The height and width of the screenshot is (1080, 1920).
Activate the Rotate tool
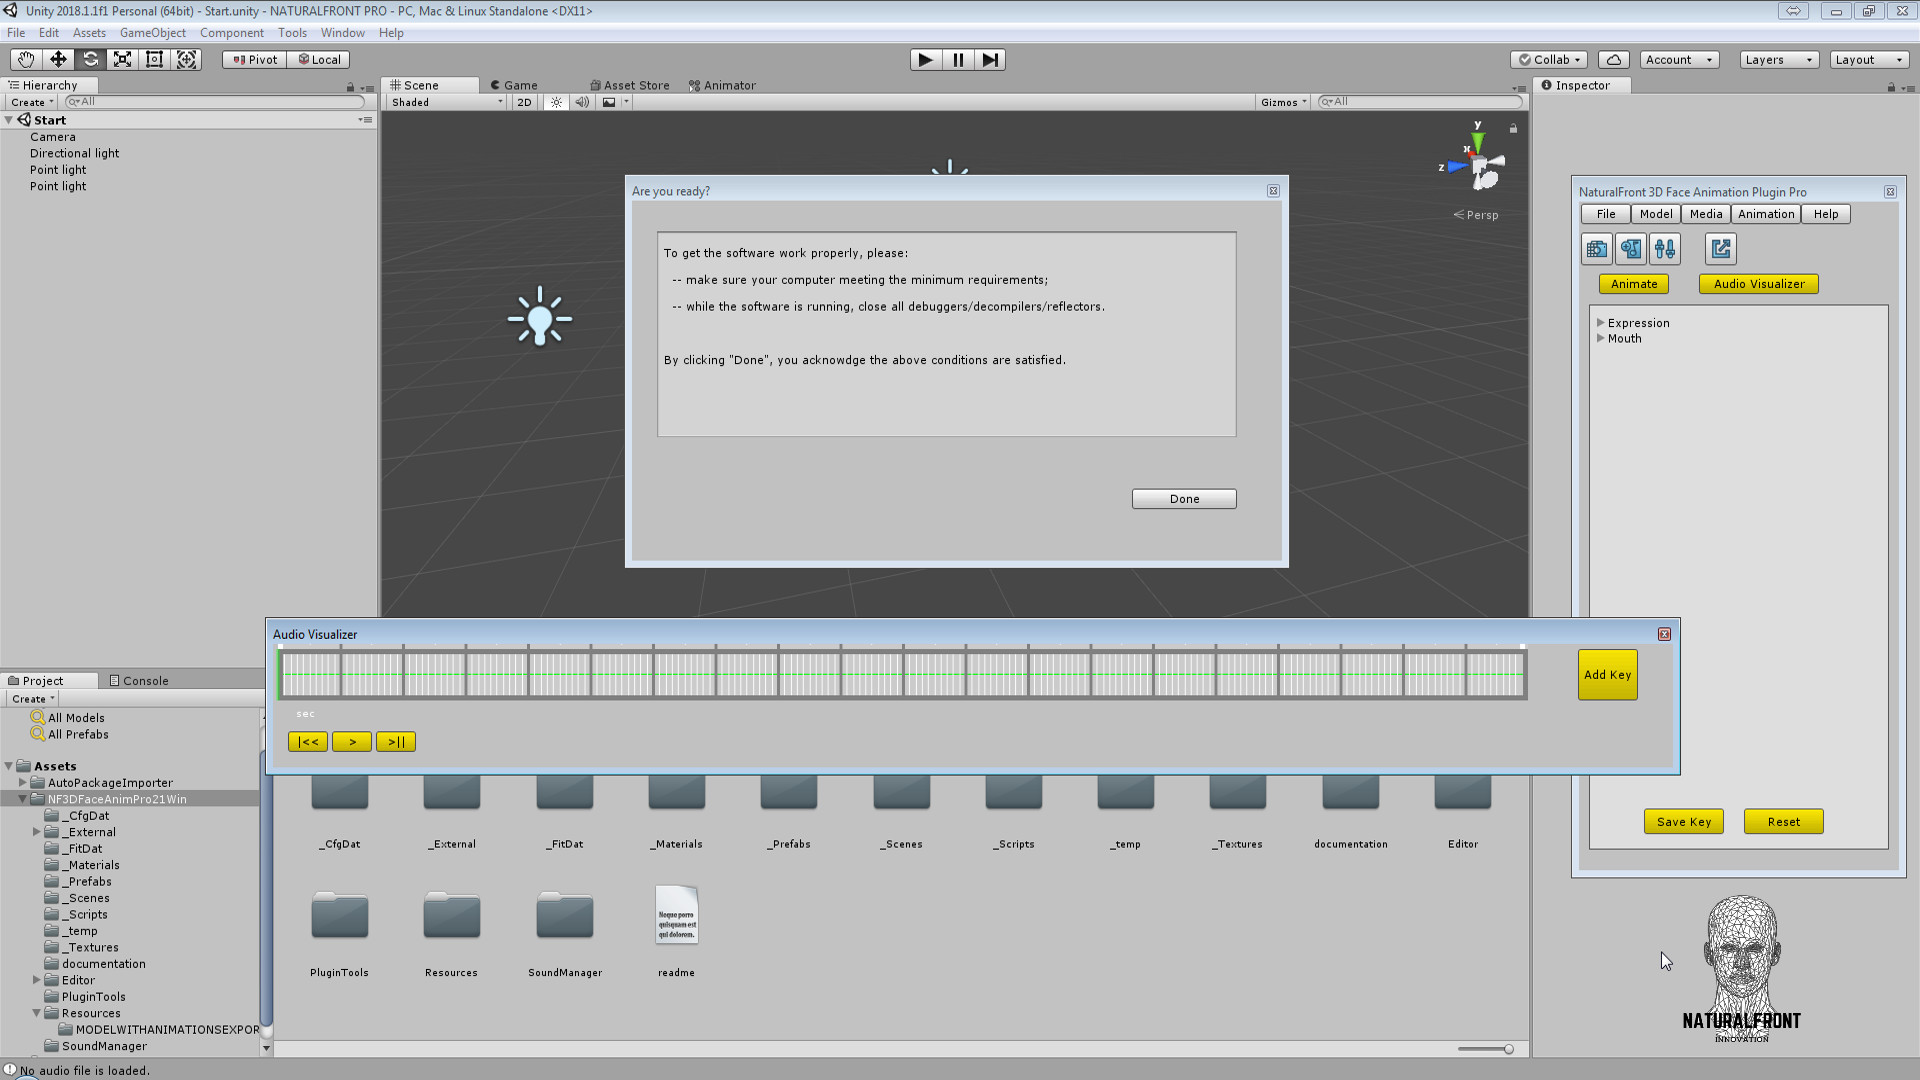point(90,59)
